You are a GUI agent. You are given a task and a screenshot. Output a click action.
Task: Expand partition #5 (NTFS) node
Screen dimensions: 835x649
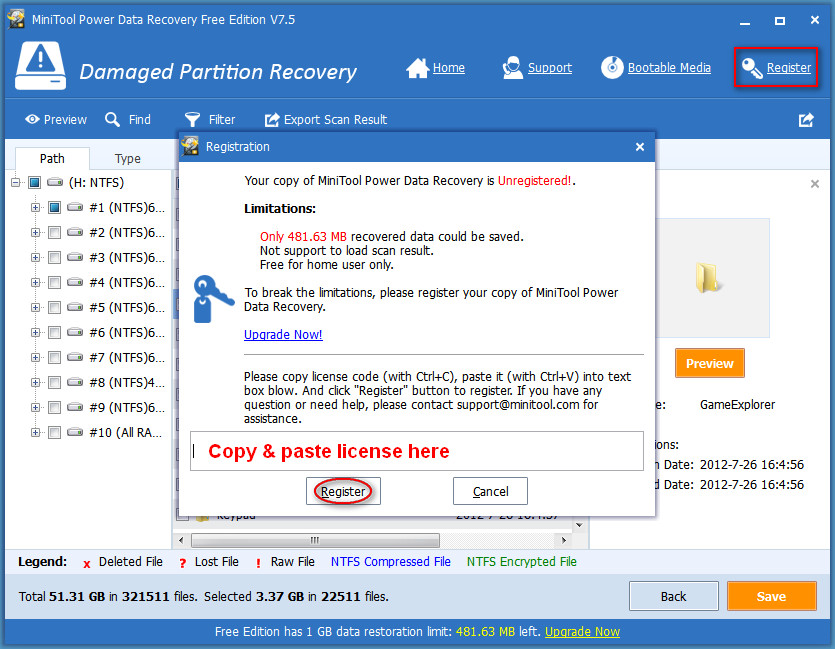(35, 307)
